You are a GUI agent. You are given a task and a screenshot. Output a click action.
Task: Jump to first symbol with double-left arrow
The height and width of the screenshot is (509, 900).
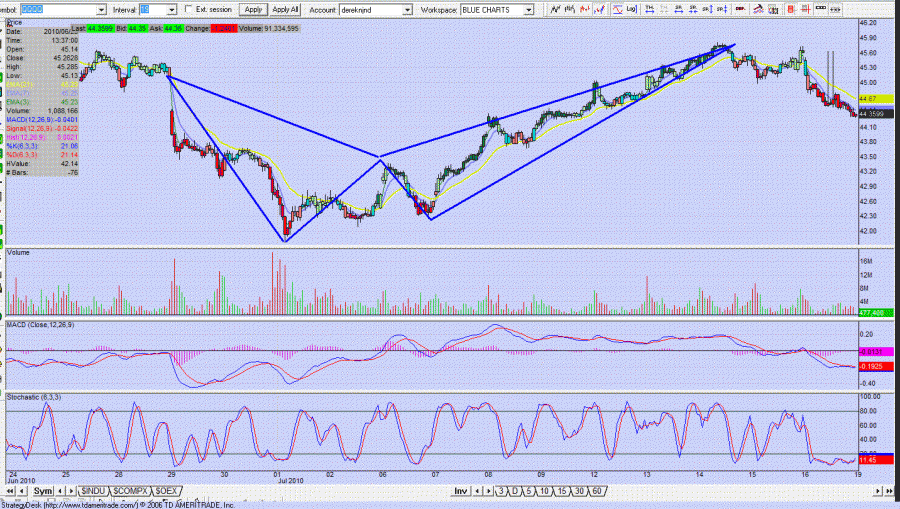click(x=10, y=491)
